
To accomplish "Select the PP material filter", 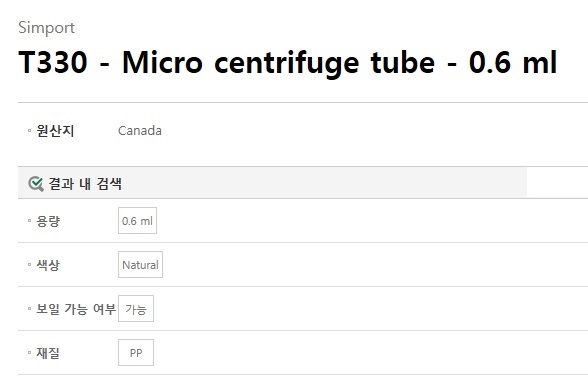I will click(x=136, y=353).
